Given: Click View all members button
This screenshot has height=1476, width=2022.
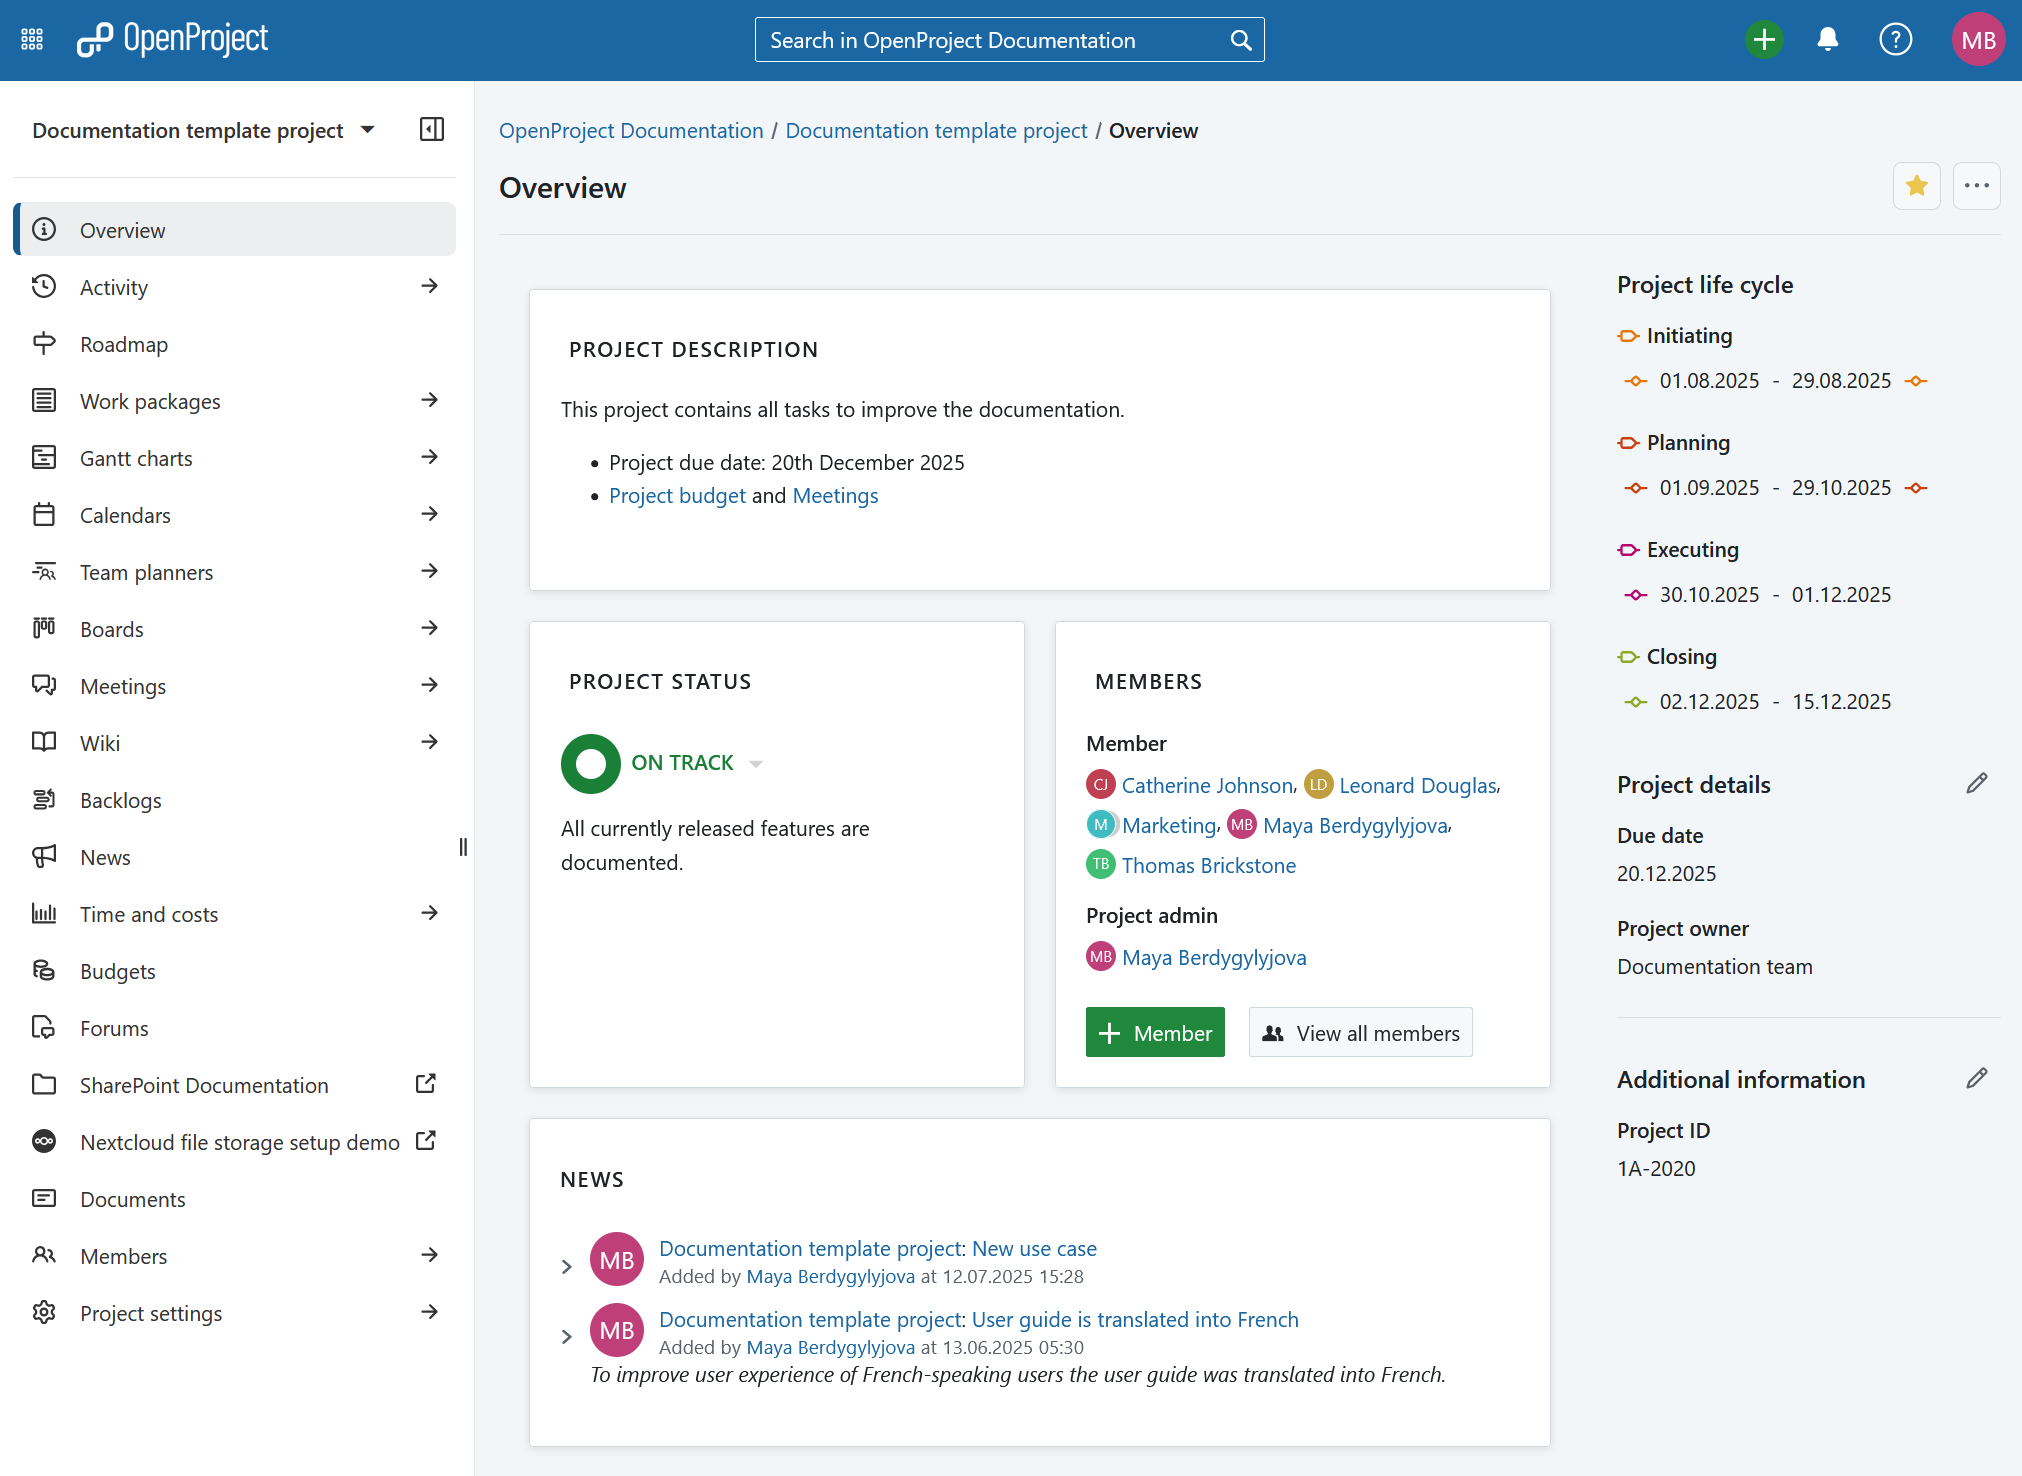Looking at the screenshot, I should [1360, 1033].
